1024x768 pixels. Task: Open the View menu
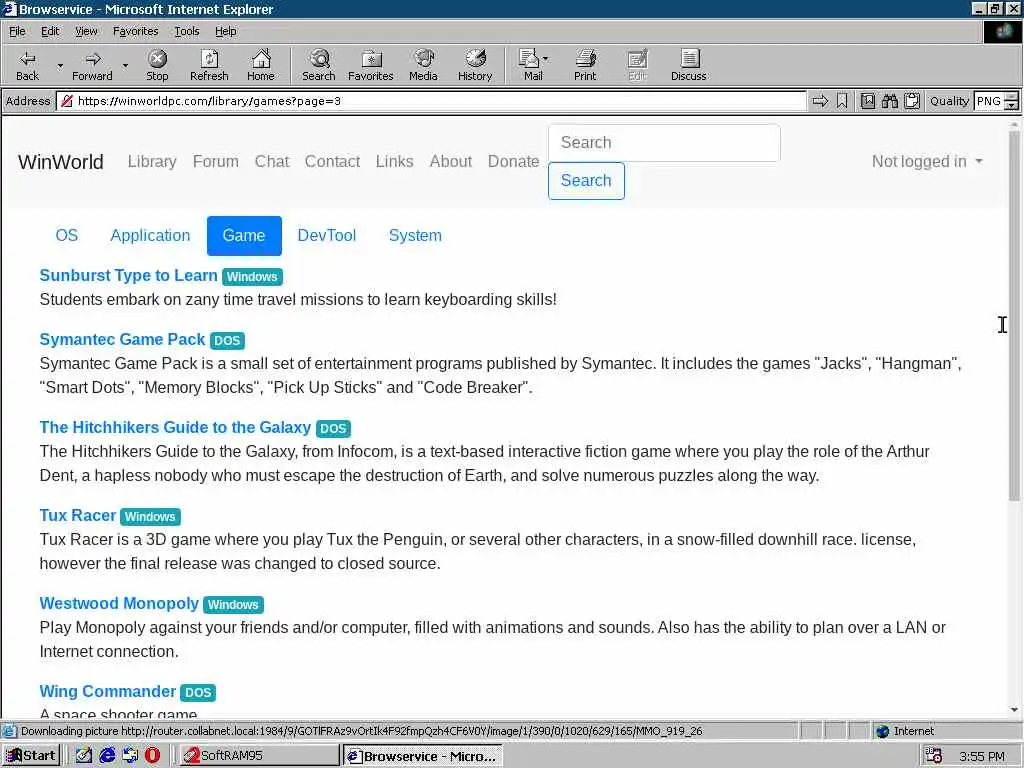click(86, 31)
